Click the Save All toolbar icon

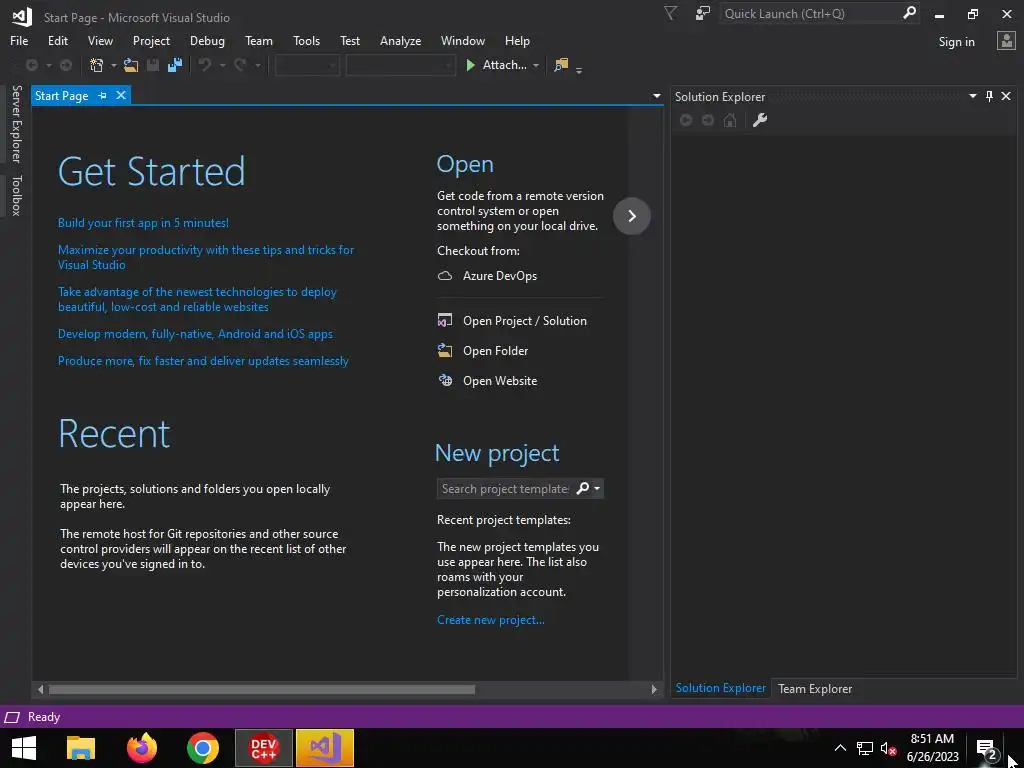[175, 65]
